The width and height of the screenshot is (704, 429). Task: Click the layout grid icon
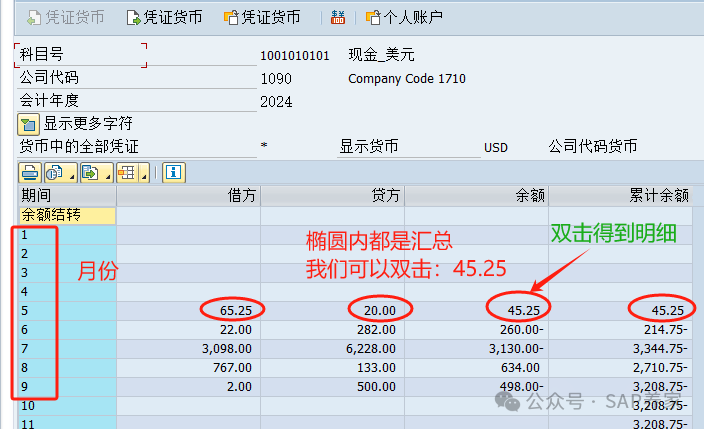(x=127, y=172)
